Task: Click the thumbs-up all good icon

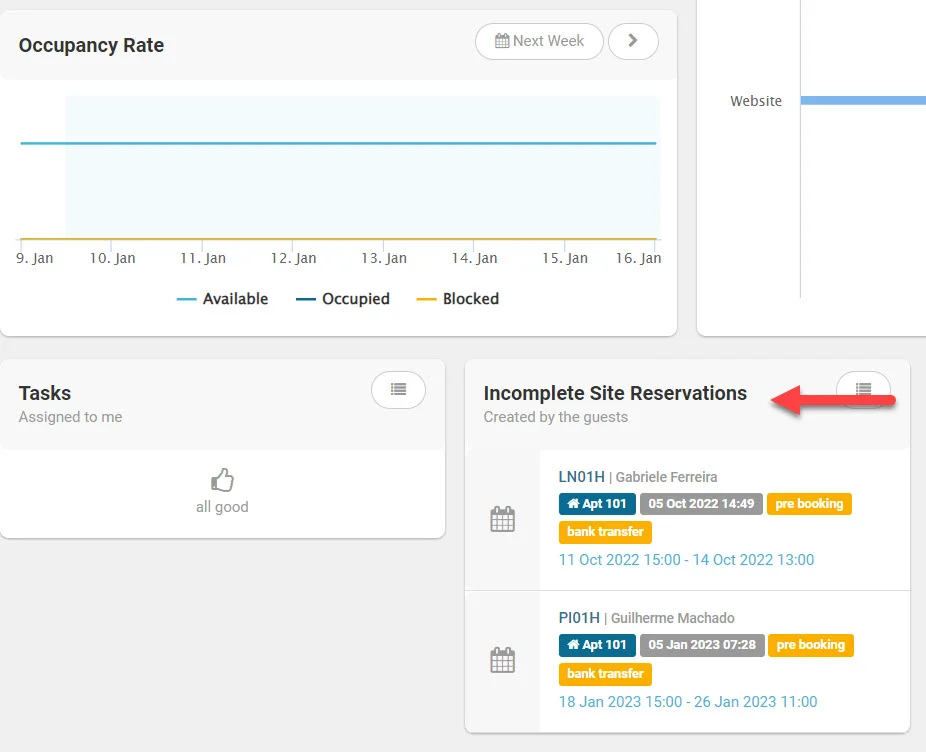Action: [x=223, y=480]
